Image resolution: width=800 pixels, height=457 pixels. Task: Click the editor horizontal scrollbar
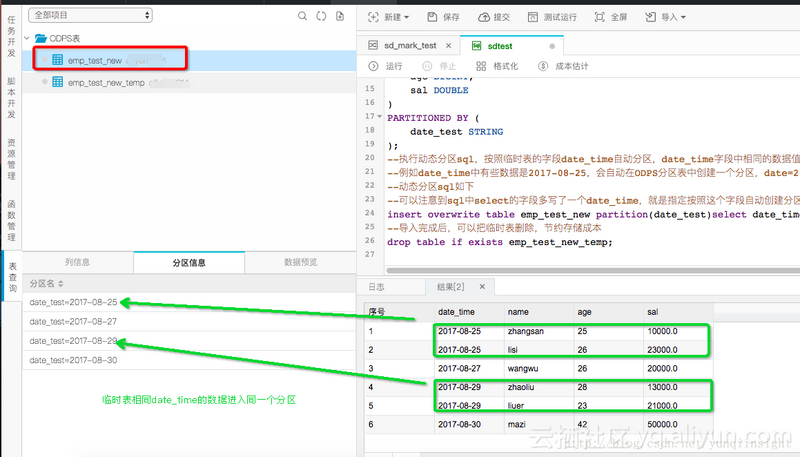(593, 270)
